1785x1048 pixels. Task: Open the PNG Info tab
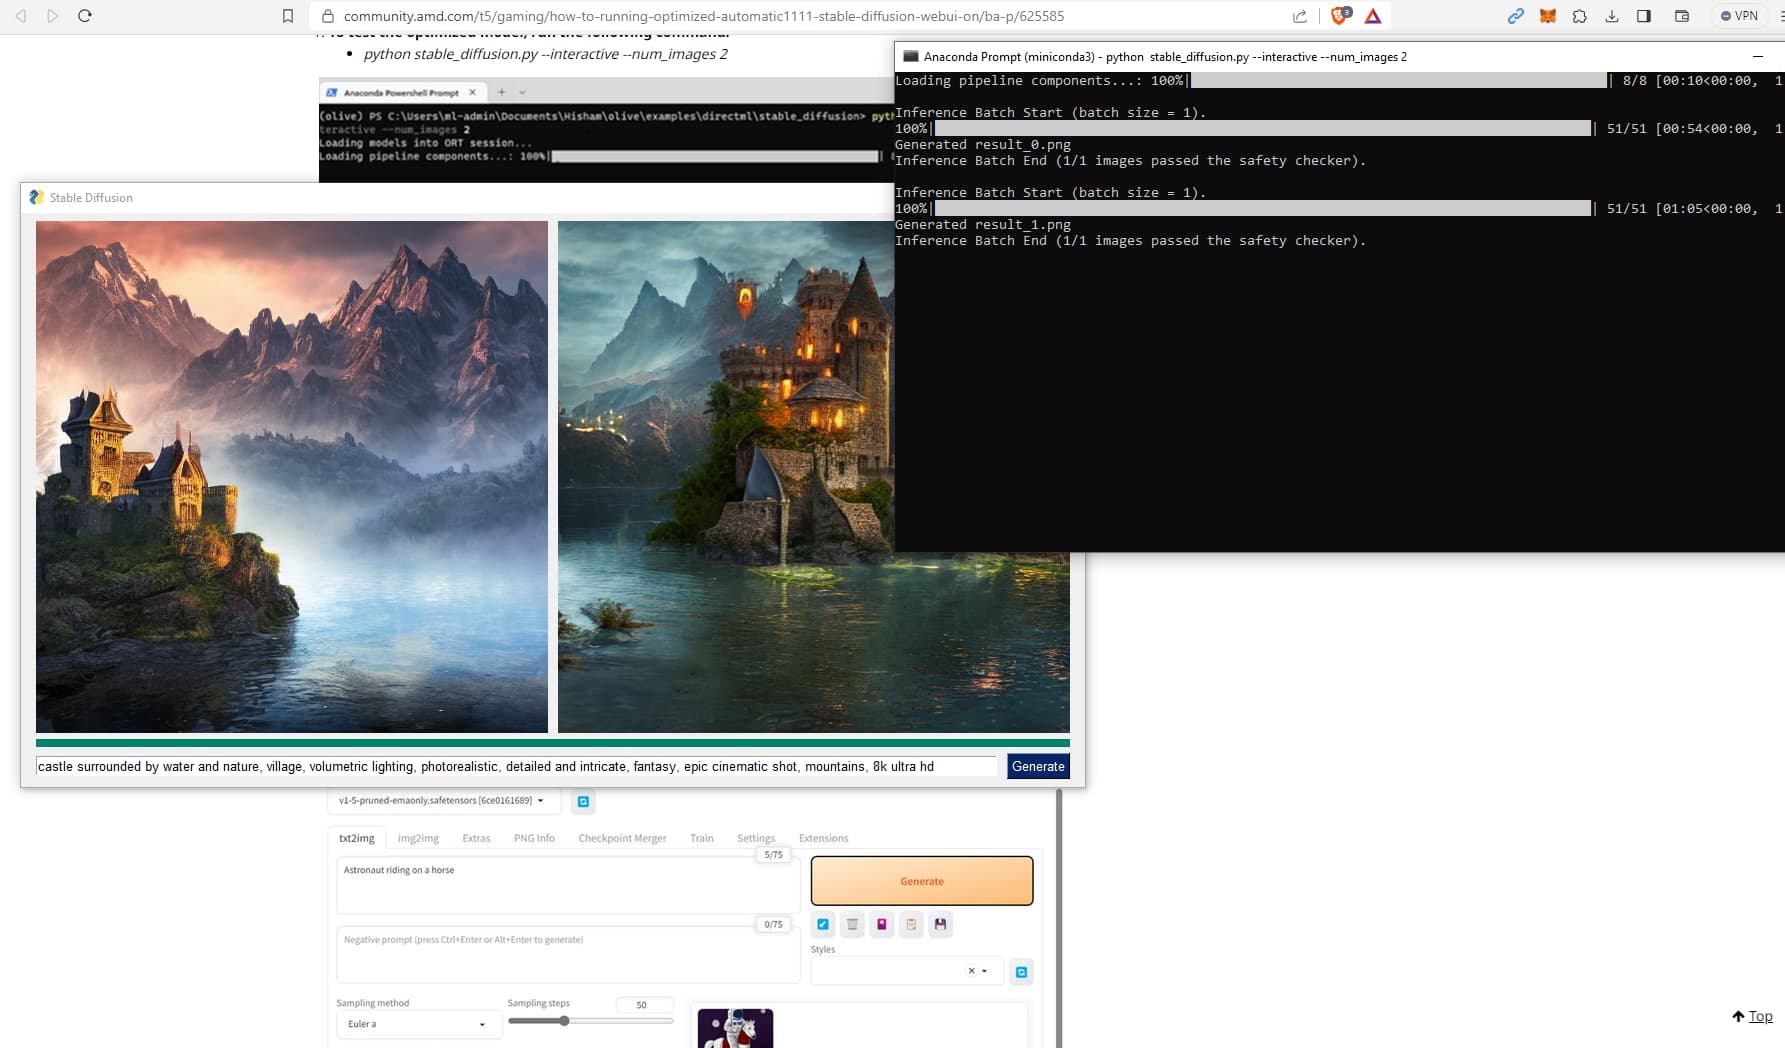tap(534, 838)
